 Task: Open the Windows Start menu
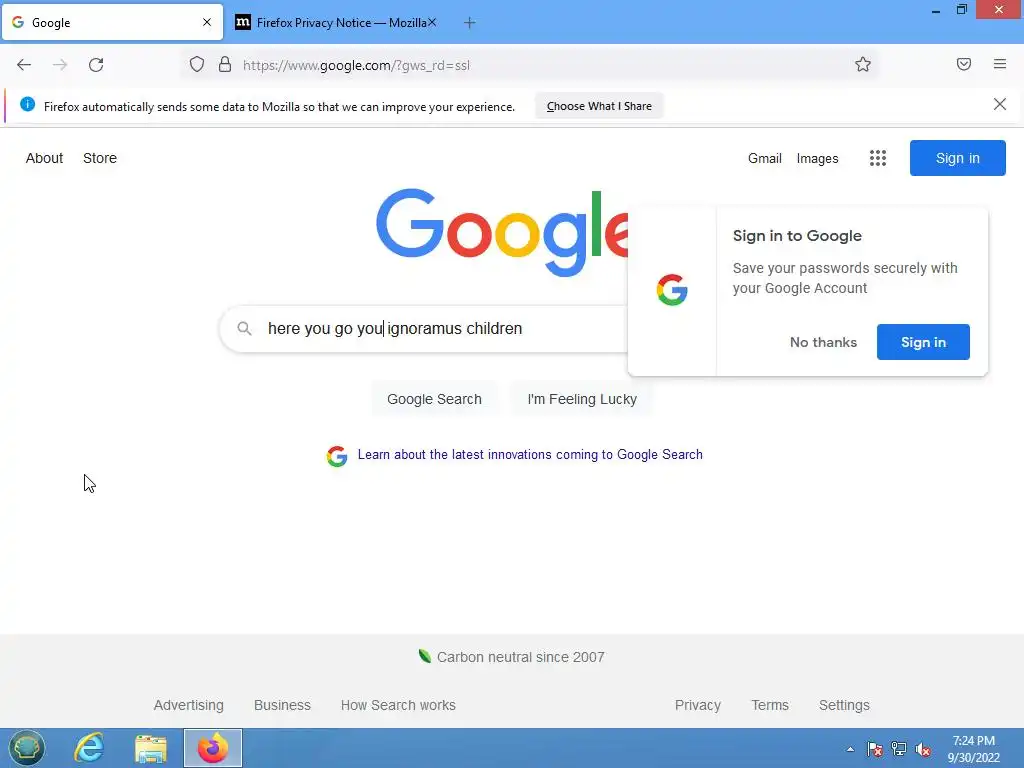coord(27,748)
